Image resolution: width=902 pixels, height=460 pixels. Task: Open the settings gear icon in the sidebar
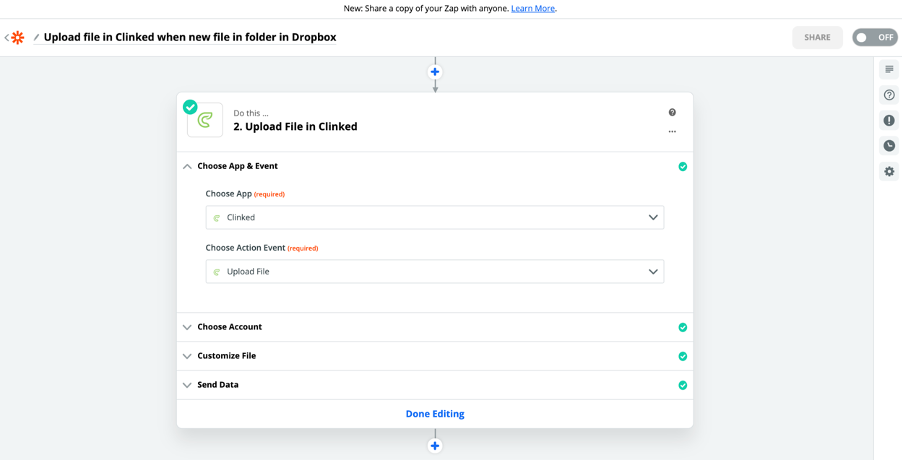(888, 171)
